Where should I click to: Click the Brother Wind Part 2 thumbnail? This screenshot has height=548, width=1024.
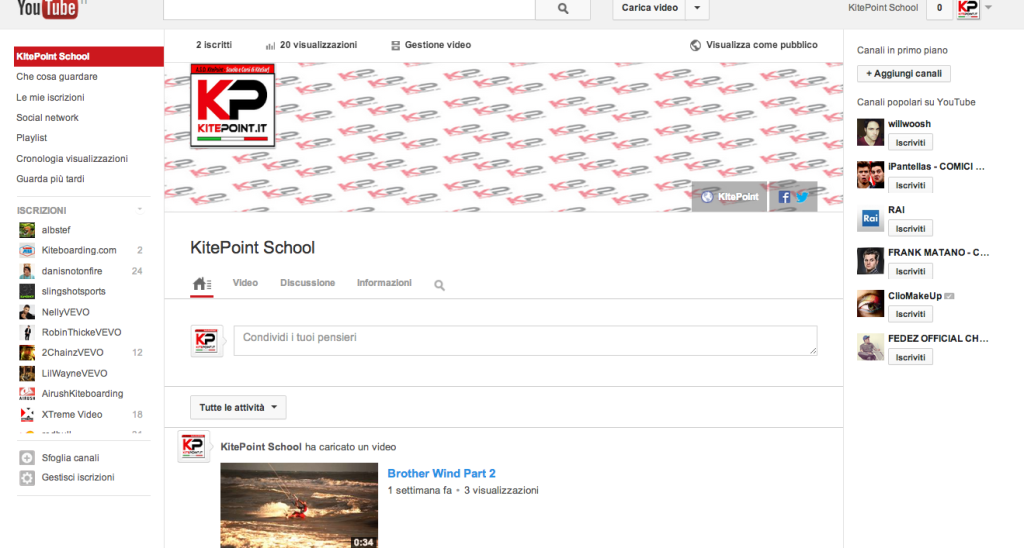(x=299, y=505)
